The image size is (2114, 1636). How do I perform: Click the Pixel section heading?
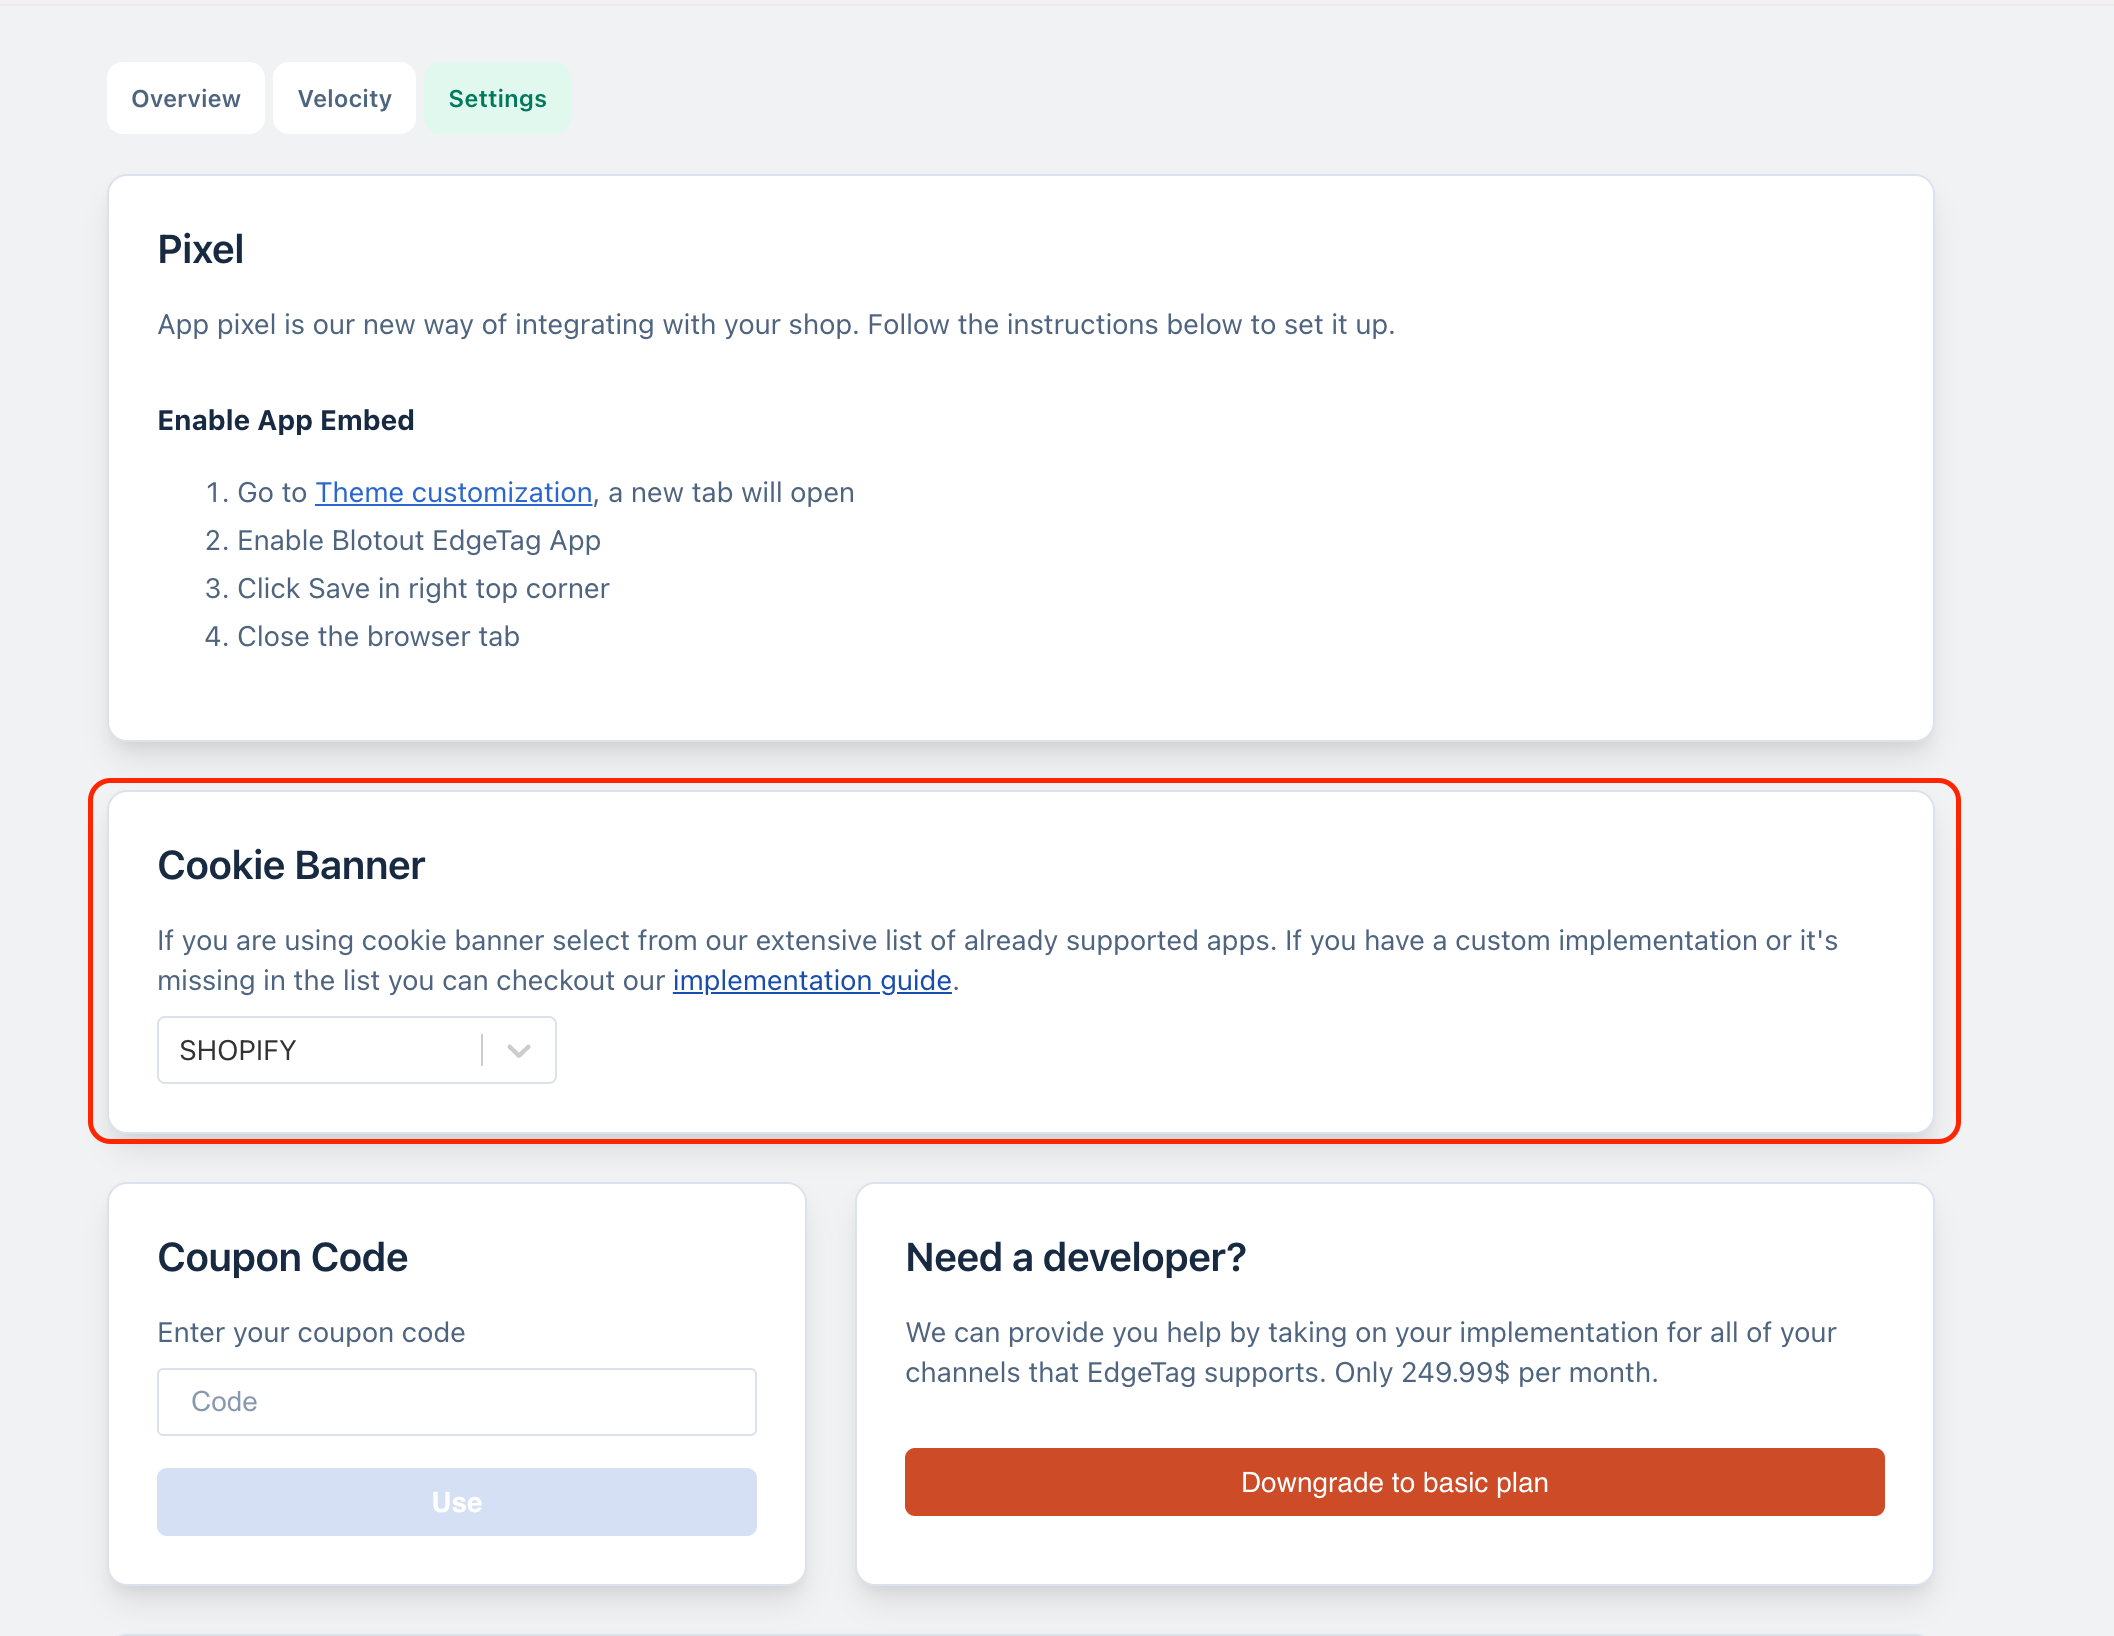(x=201, y=249)
